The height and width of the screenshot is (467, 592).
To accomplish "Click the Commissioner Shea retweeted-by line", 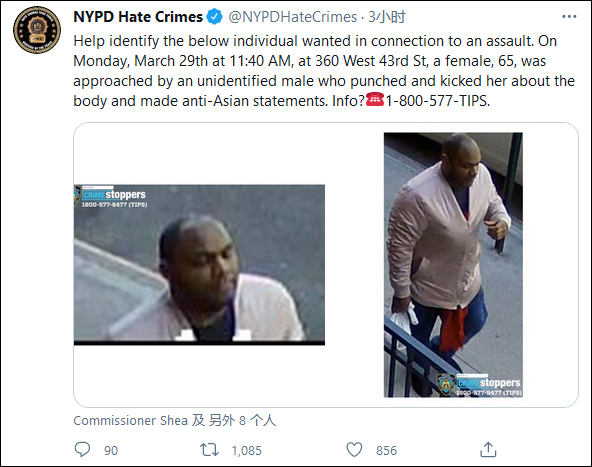I will 174,420.
